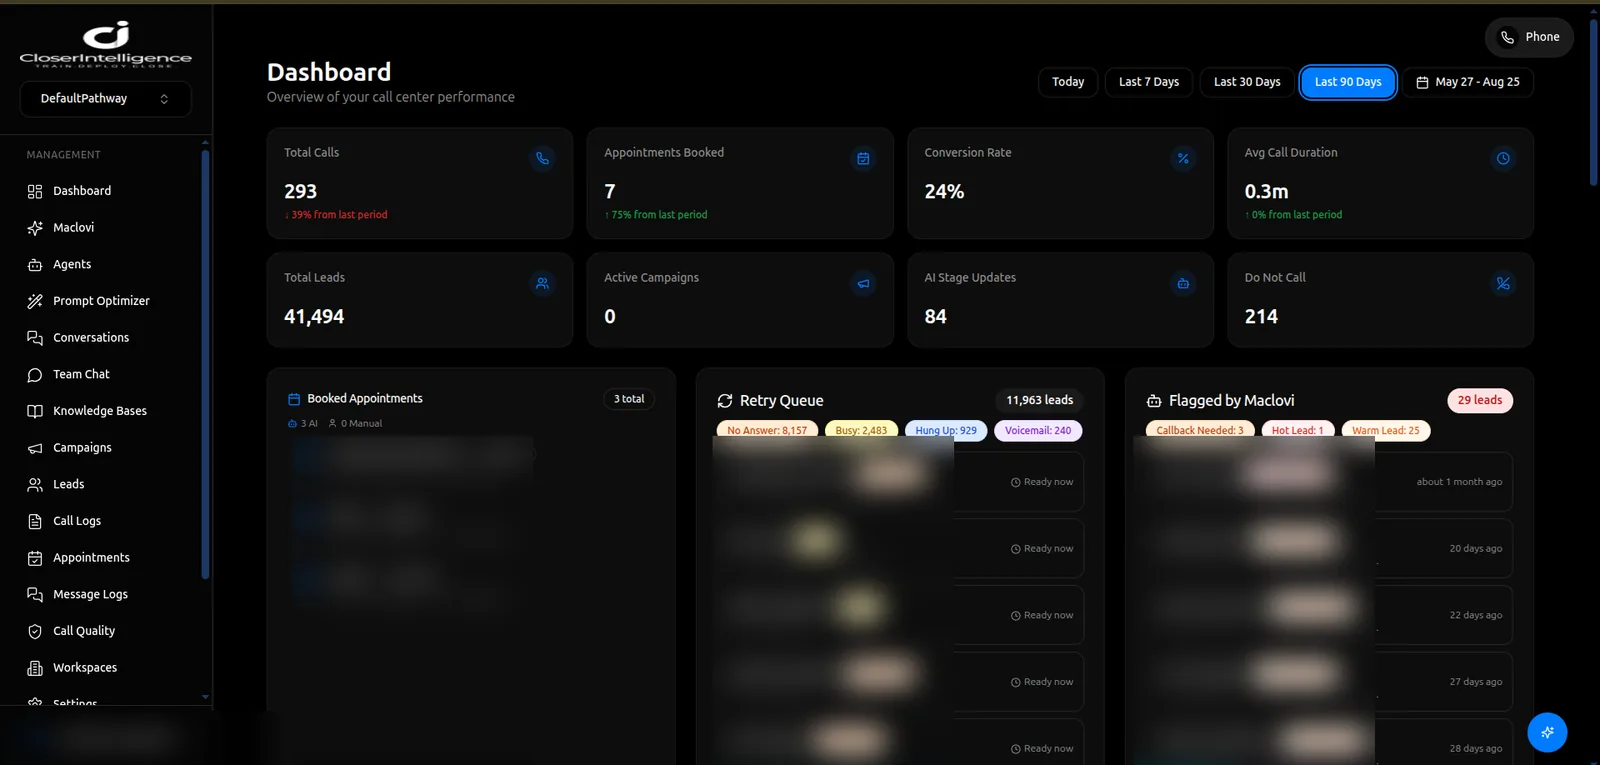This screenshot has width=1600, height=765.
Task: Open the May 27 - Aug 25 date picker
Action: 1468,82
